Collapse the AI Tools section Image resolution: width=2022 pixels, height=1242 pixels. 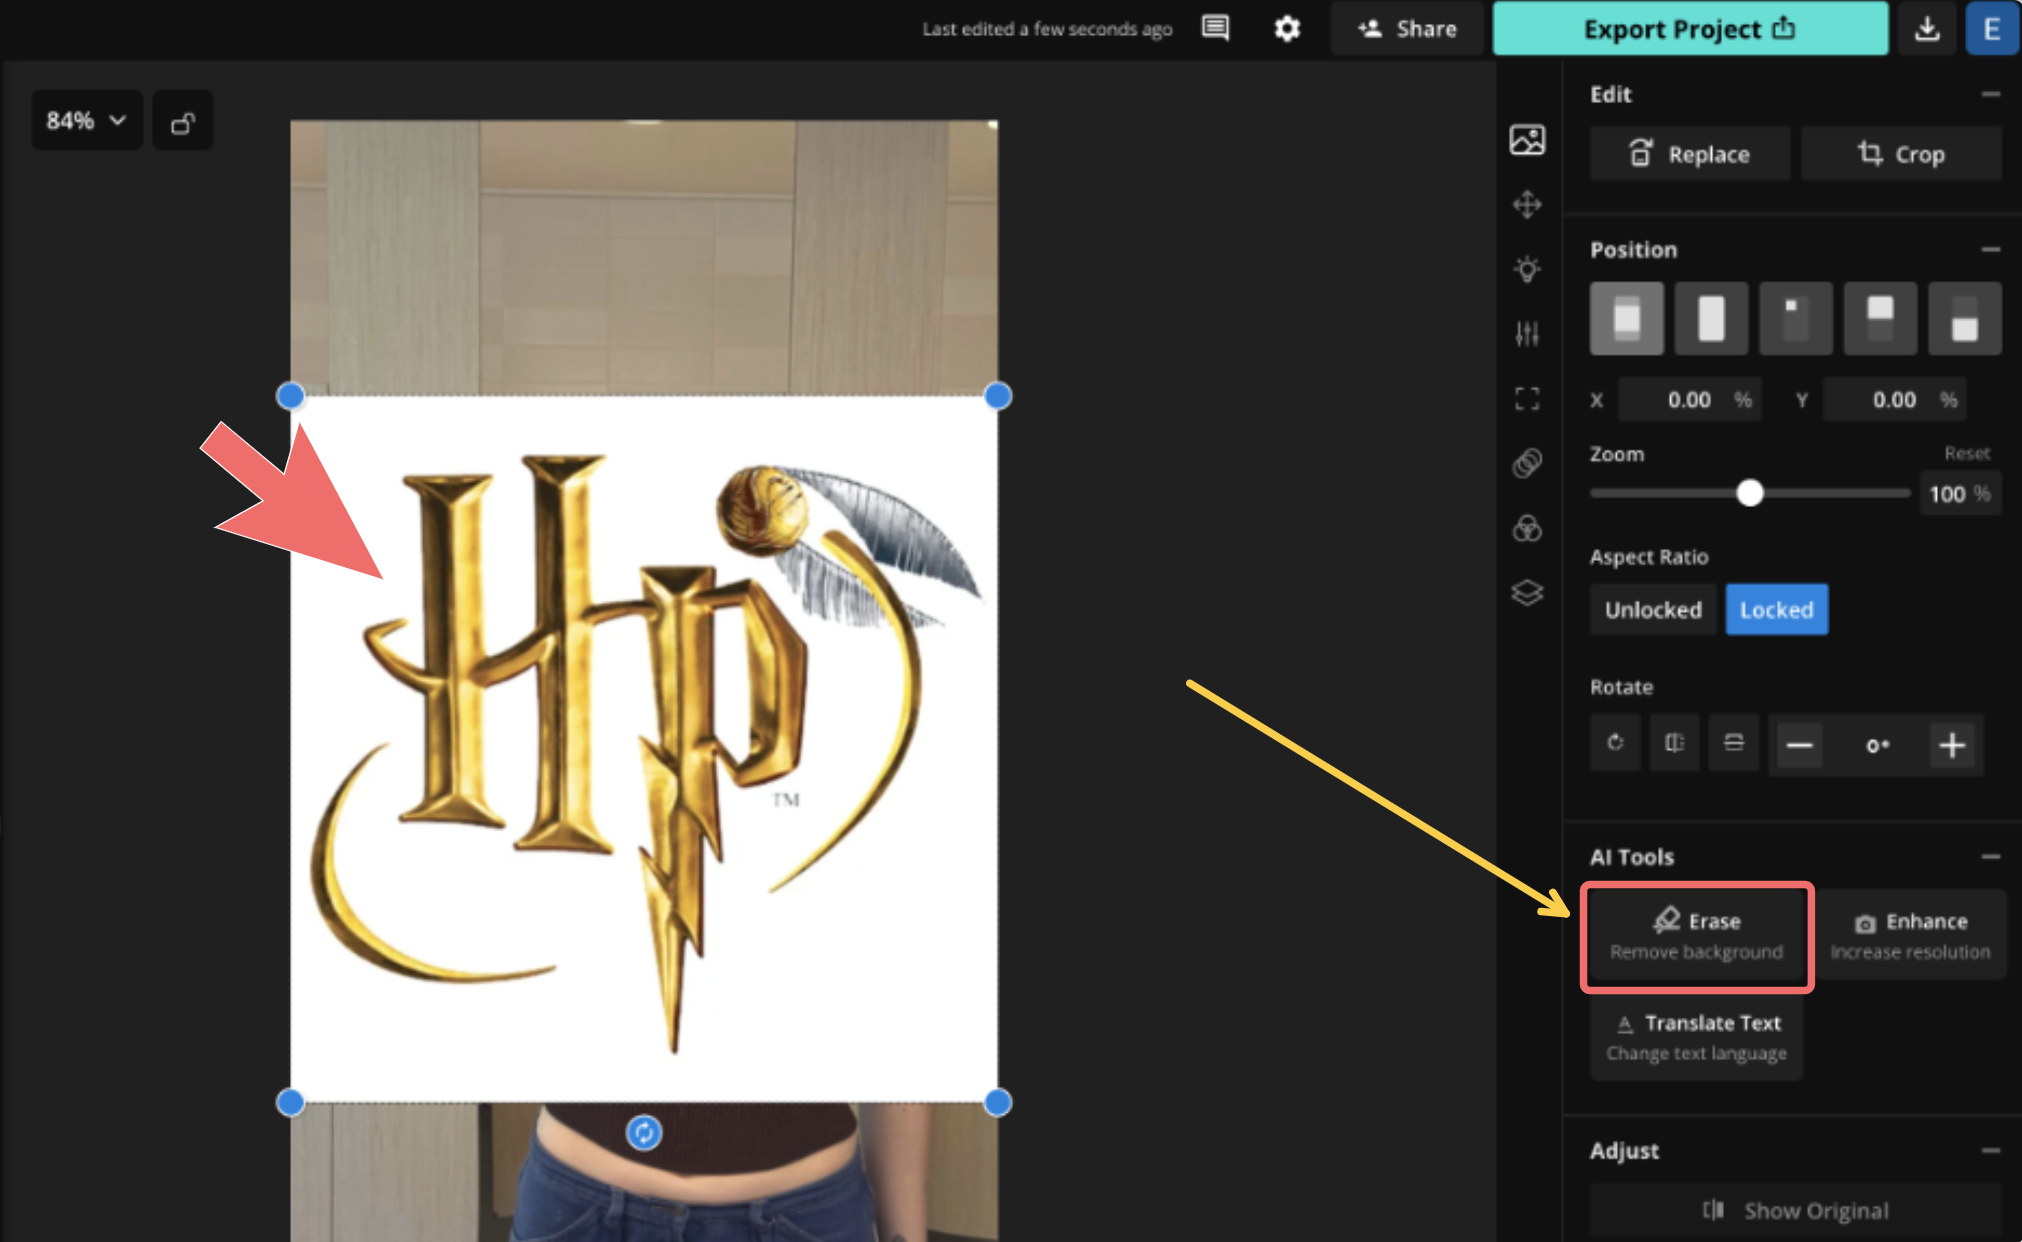(1990, 857)
